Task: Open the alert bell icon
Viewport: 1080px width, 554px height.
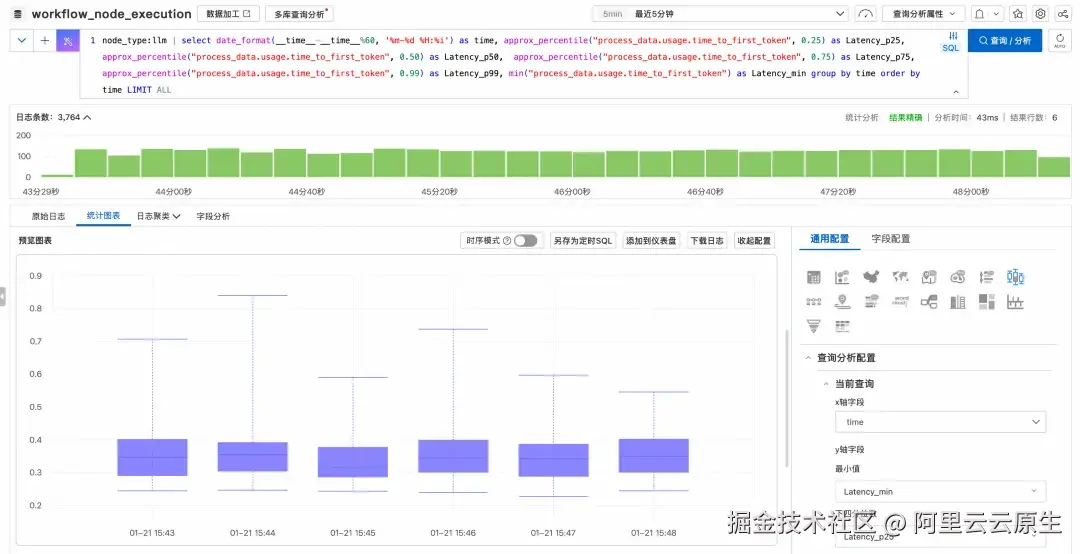Action: pyautogui.click(x=979, y=14)
